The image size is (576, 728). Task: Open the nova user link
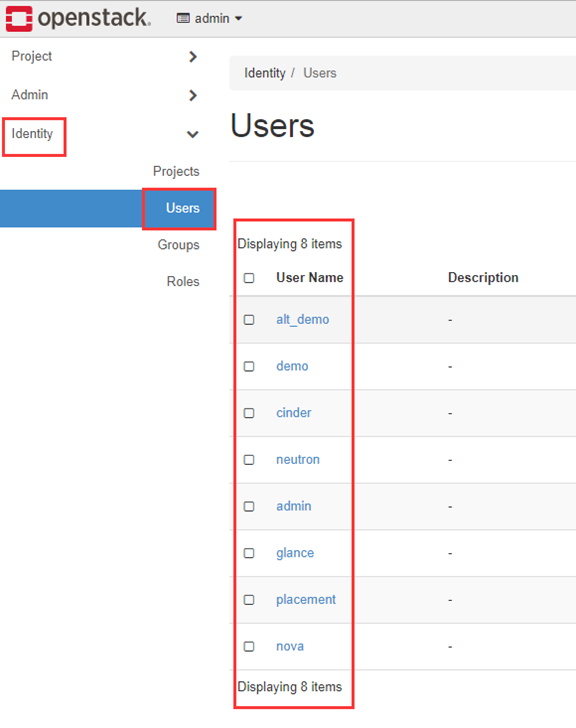click(x=290, y=646)
